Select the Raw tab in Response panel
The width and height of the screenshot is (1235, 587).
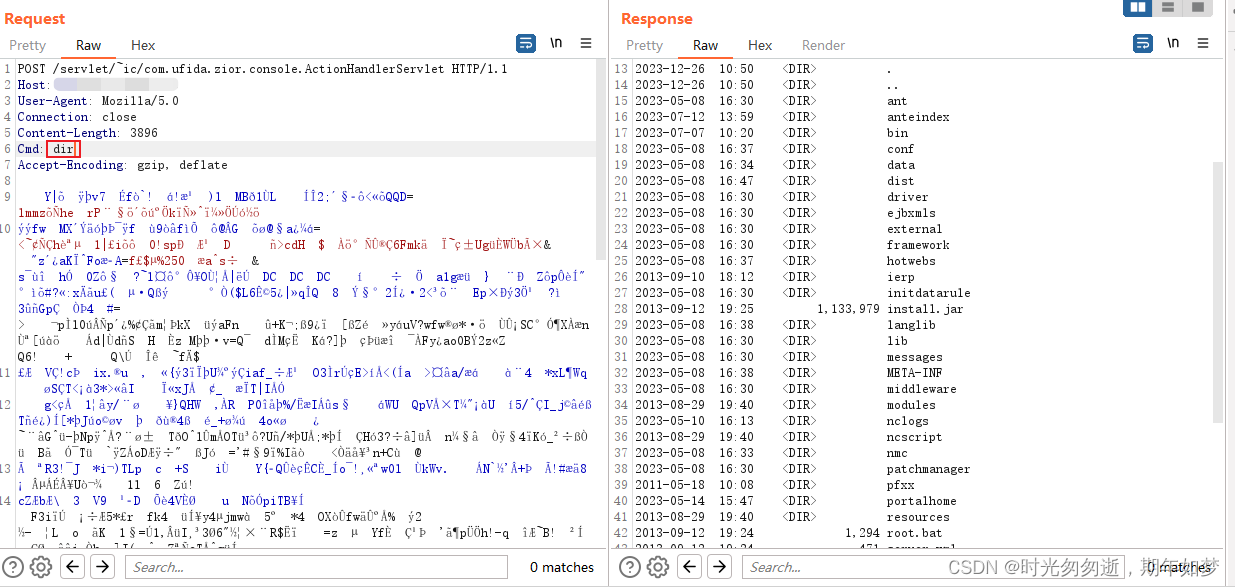point(705,45)
